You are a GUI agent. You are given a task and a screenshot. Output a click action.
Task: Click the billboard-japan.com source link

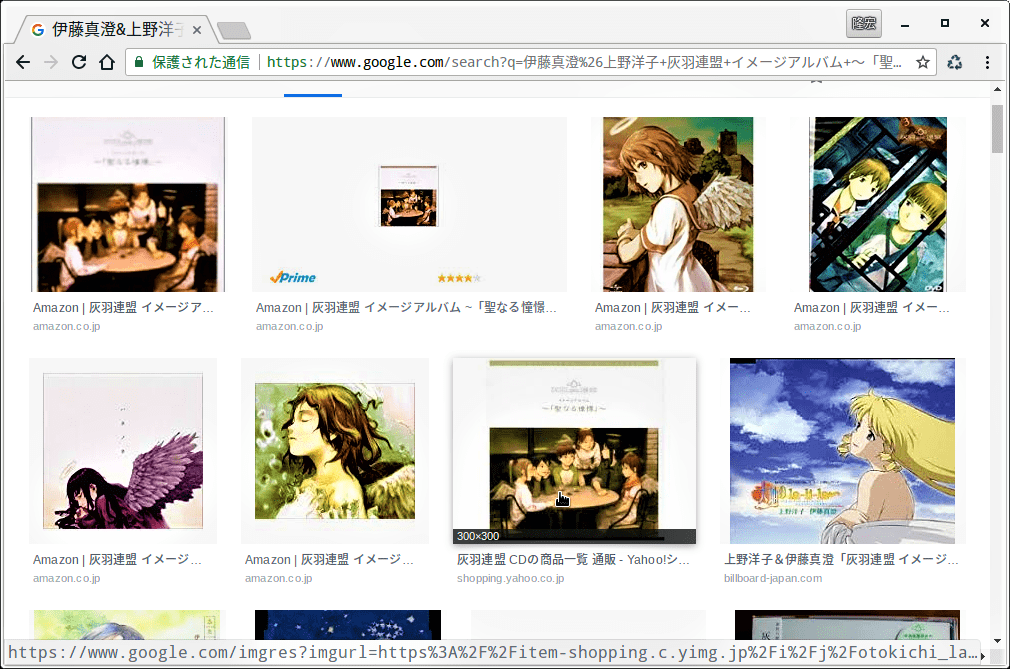click(773, 578)
